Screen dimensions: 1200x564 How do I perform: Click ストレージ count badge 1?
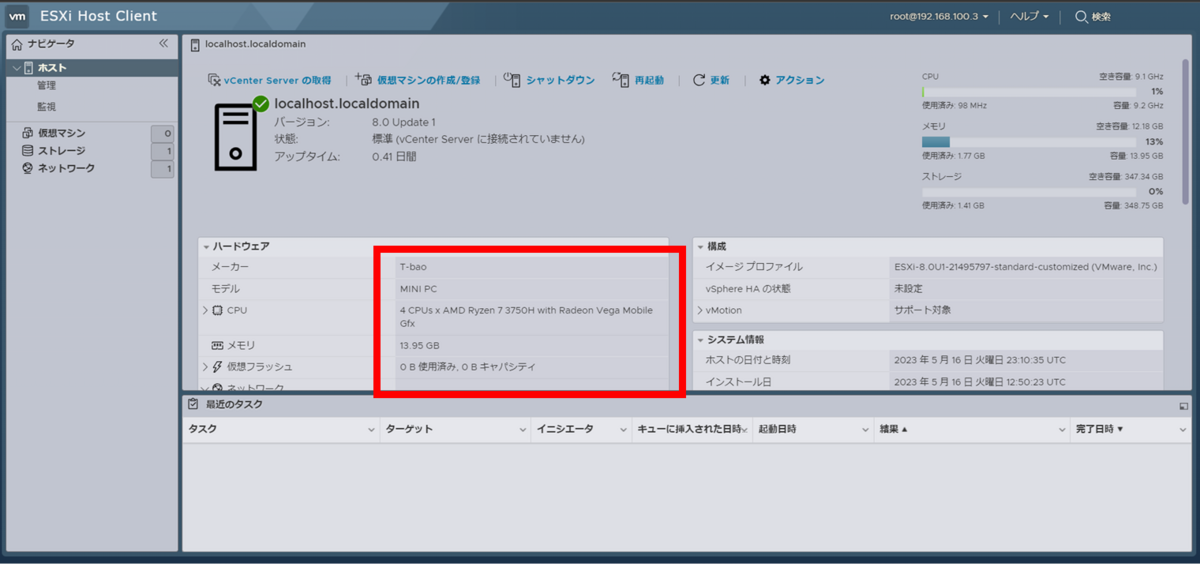(163, 151)
